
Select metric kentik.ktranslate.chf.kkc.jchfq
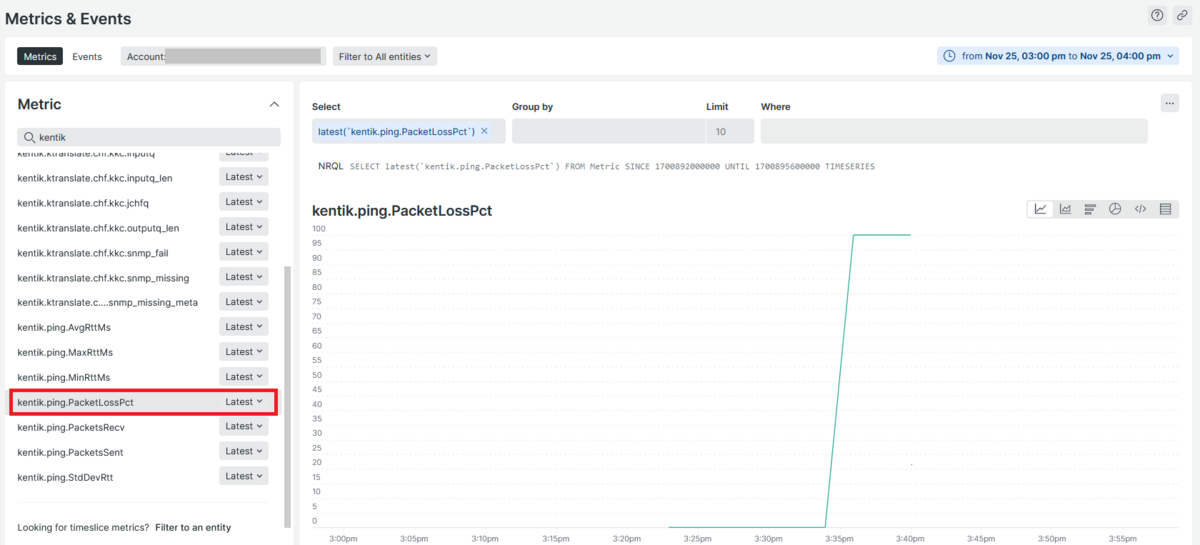(83, 203)
